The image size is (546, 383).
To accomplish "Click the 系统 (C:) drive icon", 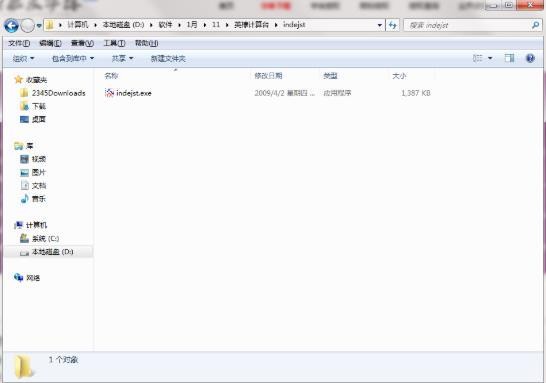I will tap(24, 239).
